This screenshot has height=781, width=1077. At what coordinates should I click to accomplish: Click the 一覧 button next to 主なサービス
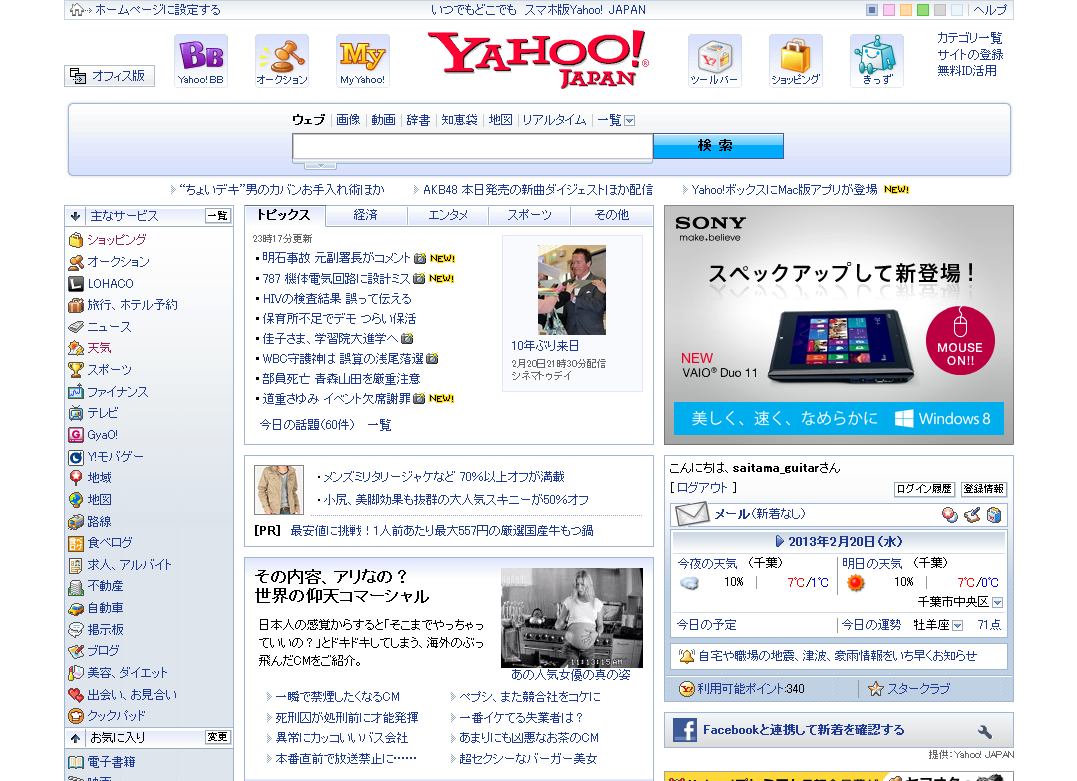[x=218, y=216]
